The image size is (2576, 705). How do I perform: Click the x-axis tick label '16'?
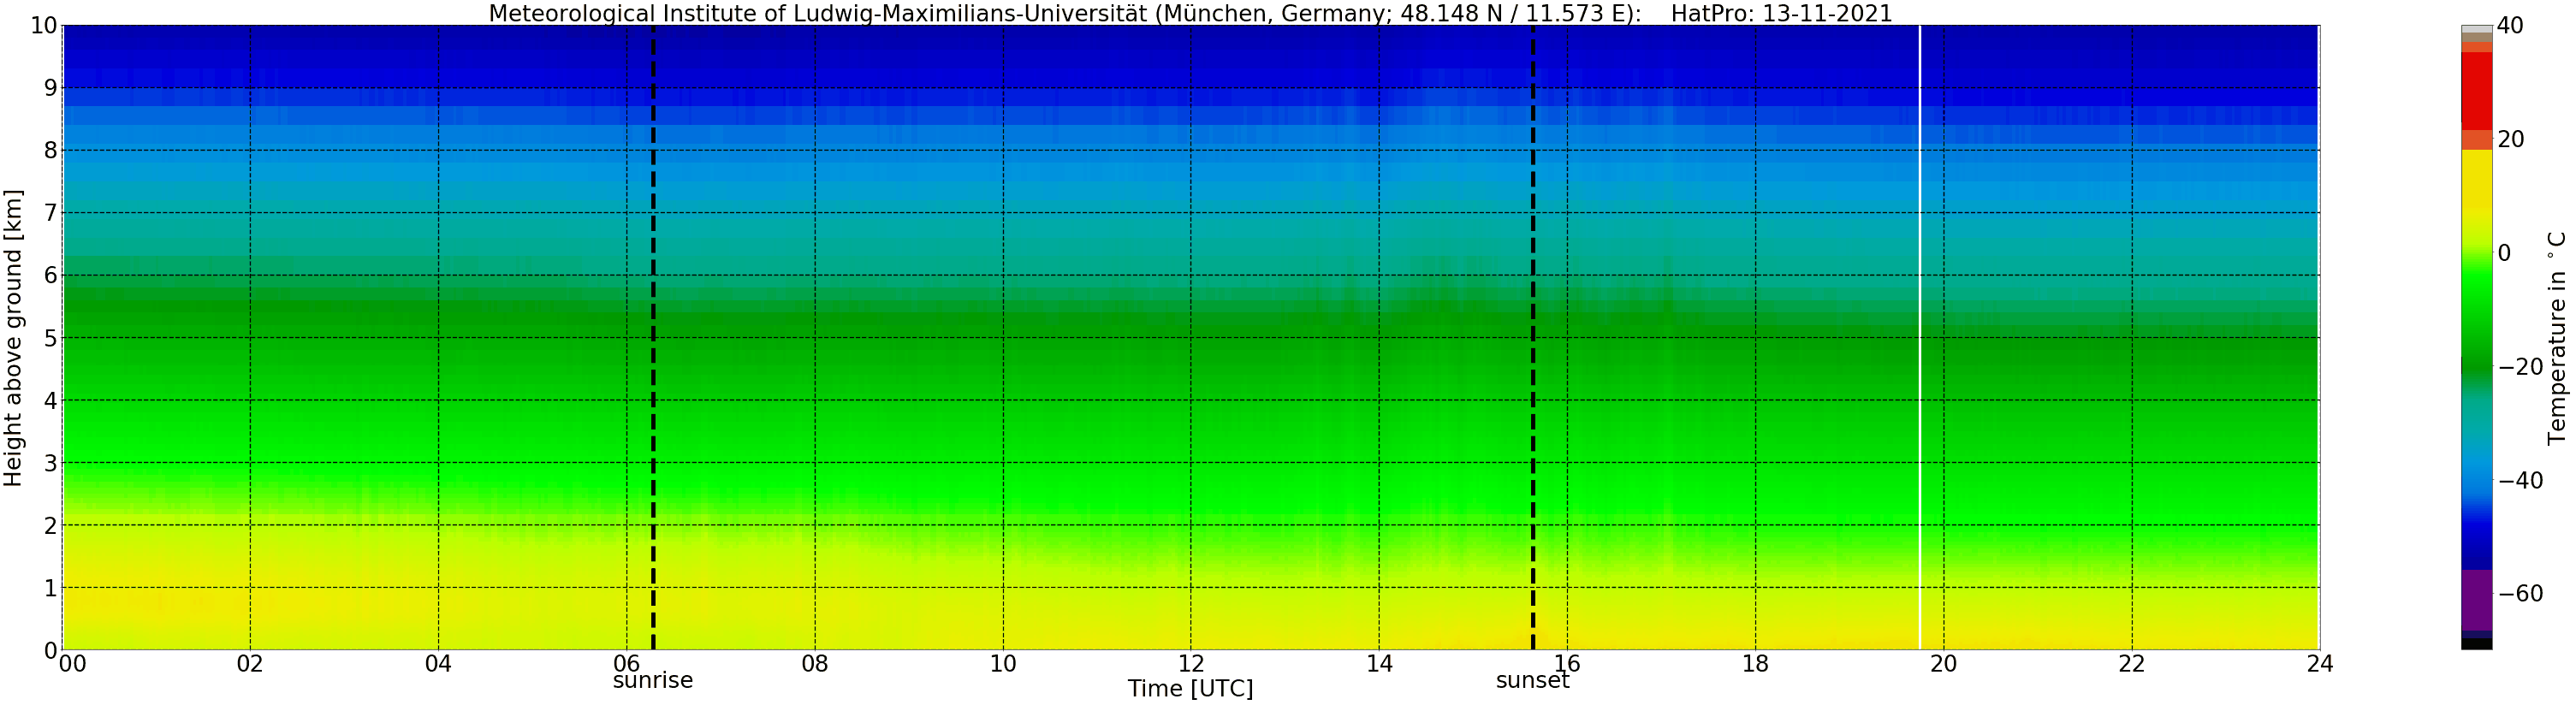pos(1567,664)
